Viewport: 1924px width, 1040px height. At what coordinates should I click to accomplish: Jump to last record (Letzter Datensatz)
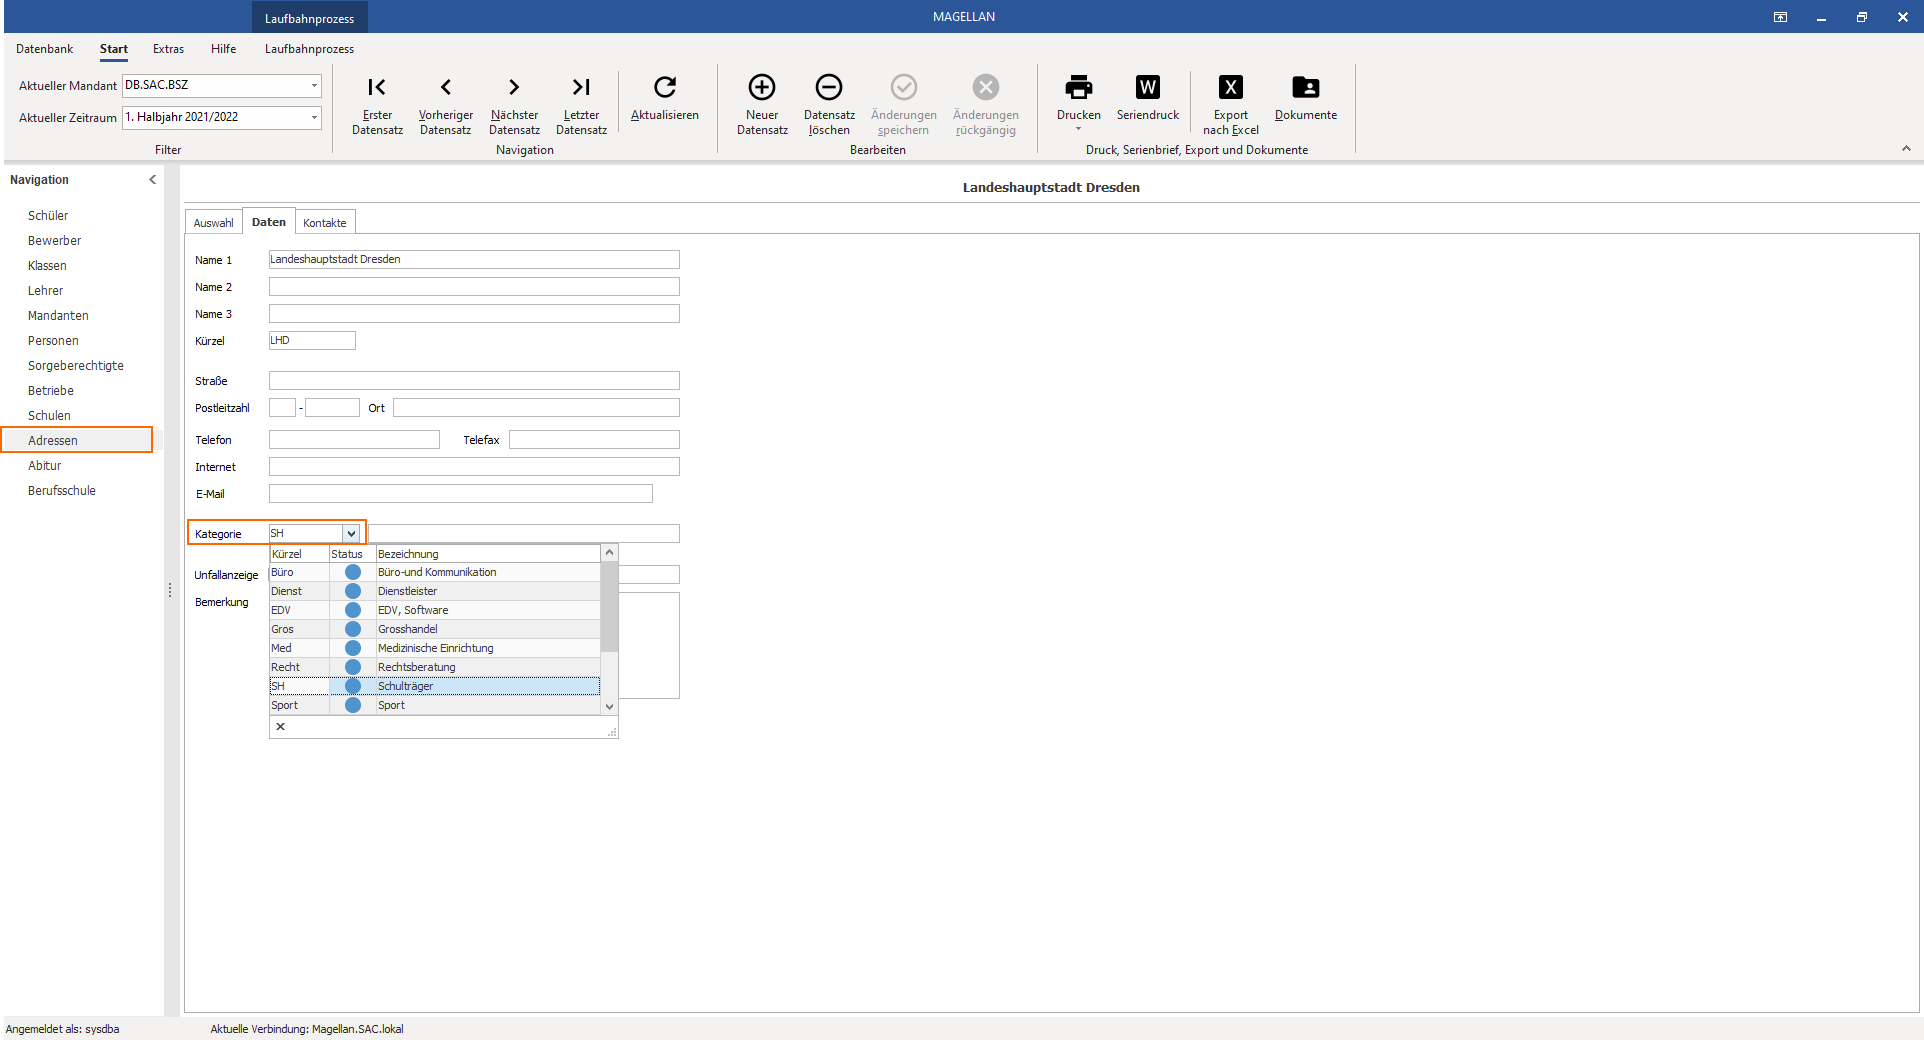(581, 104)
